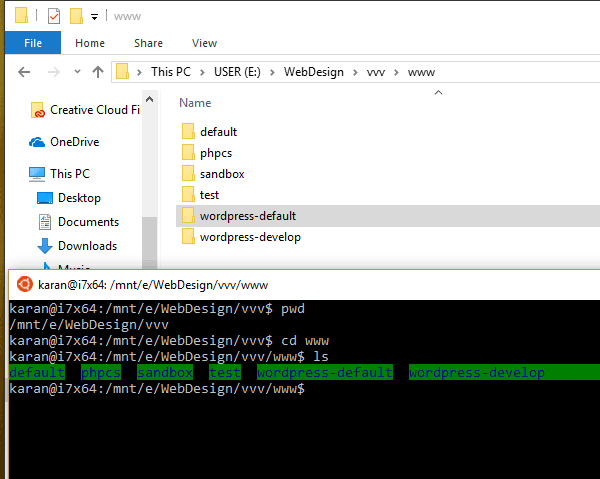Click sandbox in terminal ls output
Viewport: 600px width, 479px height.
pos(165,373)
